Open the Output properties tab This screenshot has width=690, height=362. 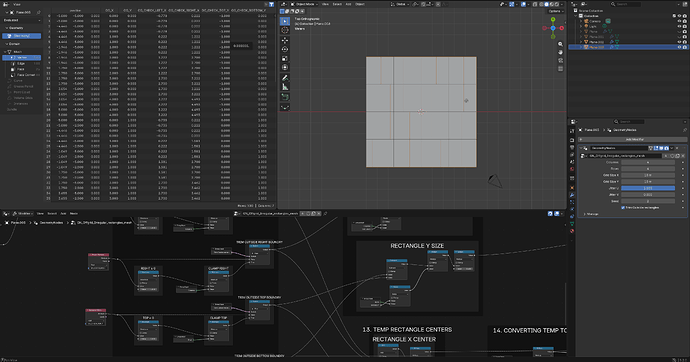[x=572, y=148]
